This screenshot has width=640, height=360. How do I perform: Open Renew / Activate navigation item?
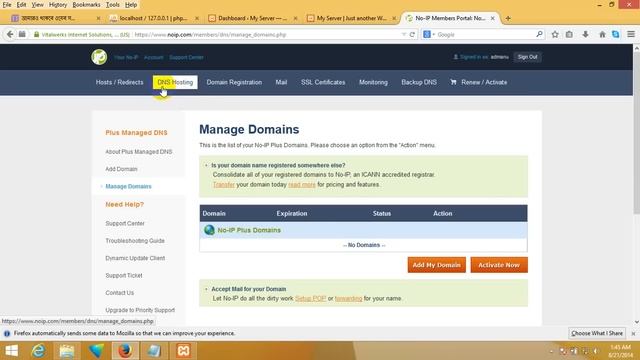484,82
